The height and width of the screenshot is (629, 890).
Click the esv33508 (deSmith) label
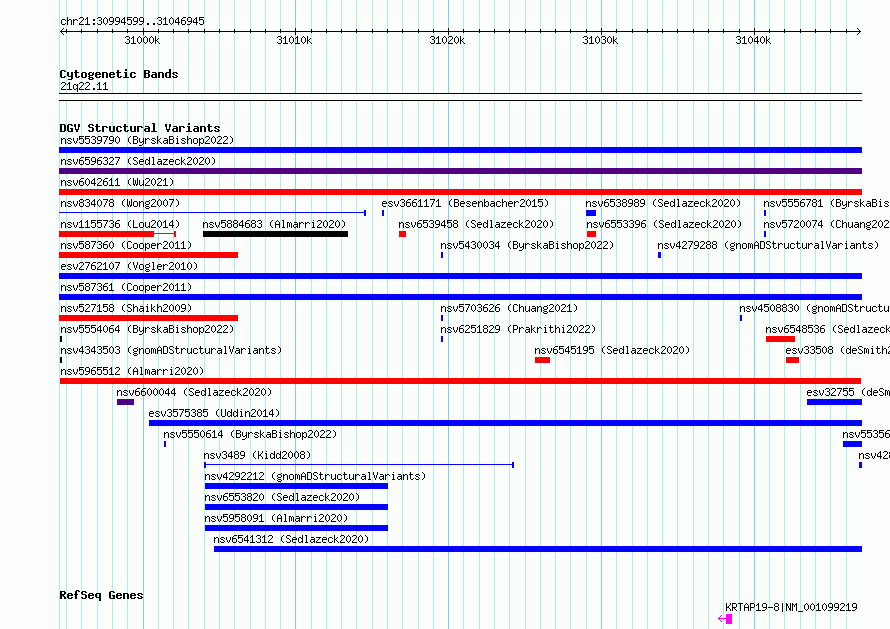838,350
